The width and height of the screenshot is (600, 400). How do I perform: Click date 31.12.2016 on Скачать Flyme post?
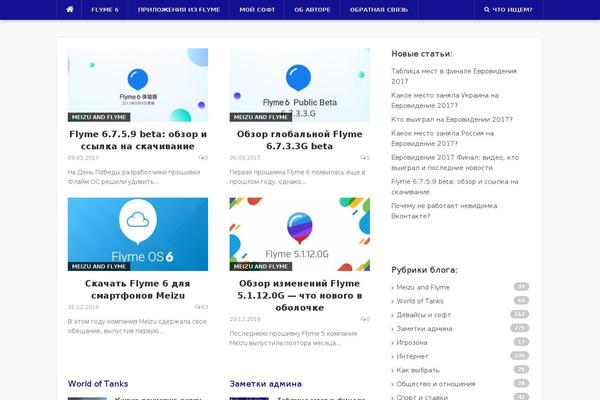[x=83, y=307]
